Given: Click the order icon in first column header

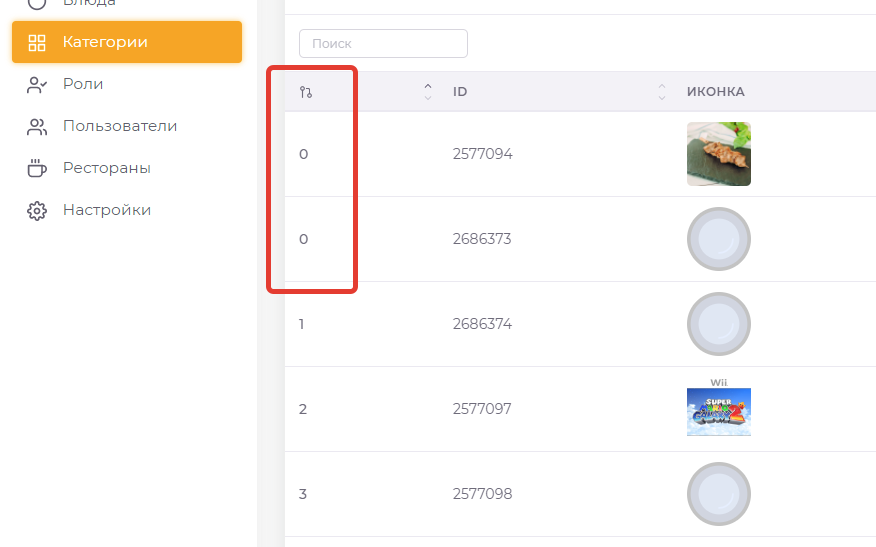Looking at the screenshot, I should click(x=306, y=92).
